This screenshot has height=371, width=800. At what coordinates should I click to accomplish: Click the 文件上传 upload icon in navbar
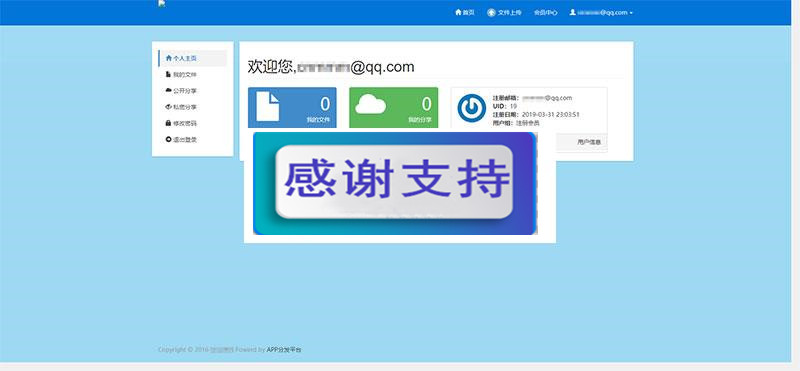coord(491,12)
